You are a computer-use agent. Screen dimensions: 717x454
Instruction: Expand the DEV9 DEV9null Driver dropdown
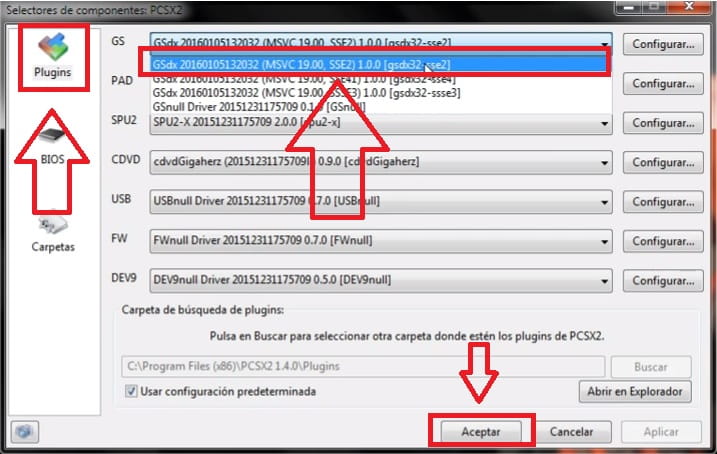click(x=380, y=280)
